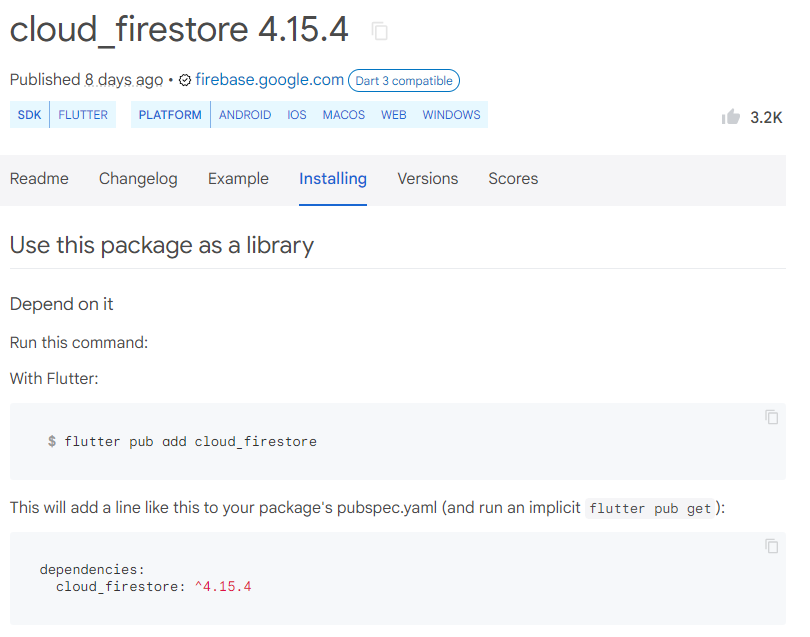Filter by ANDROID platform tag
810x637 pixels.
coord(245,115)
